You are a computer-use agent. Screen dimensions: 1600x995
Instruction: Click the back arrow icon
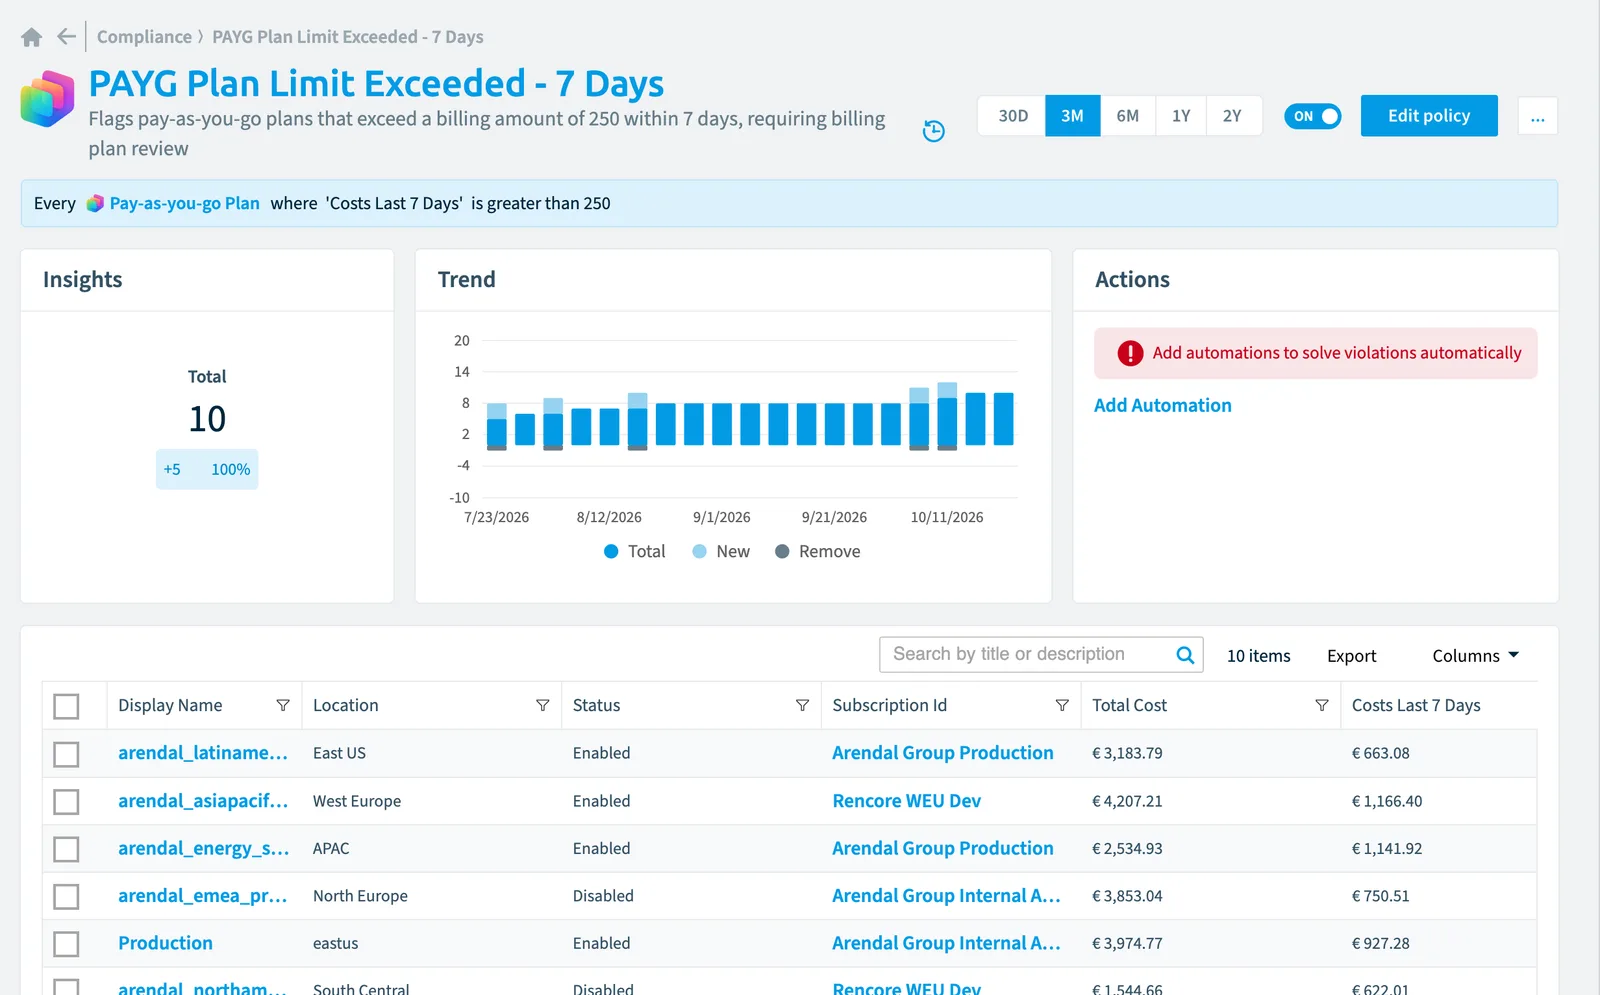tap(66, 37)
